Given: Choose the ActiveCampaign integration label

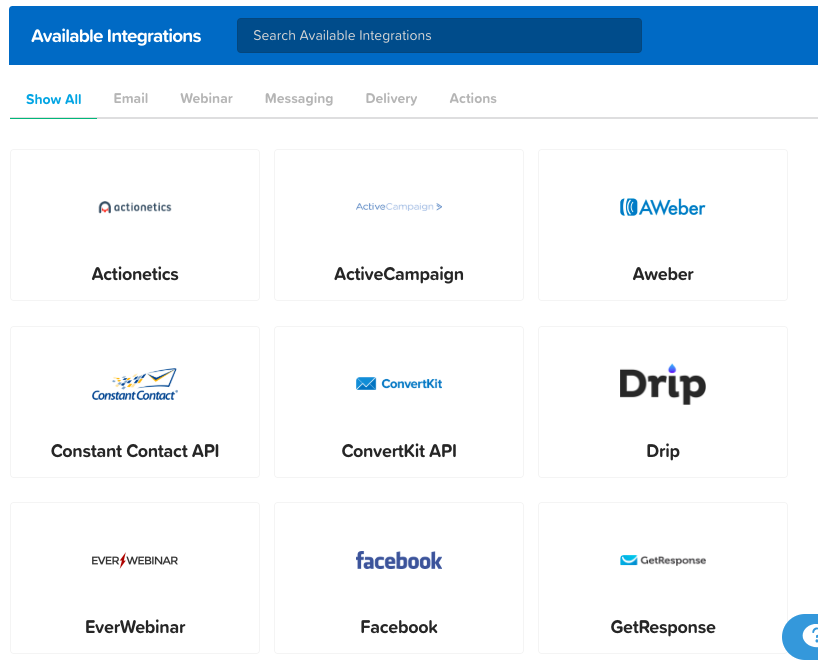Looking at the screenshot, I should point(399,274).
